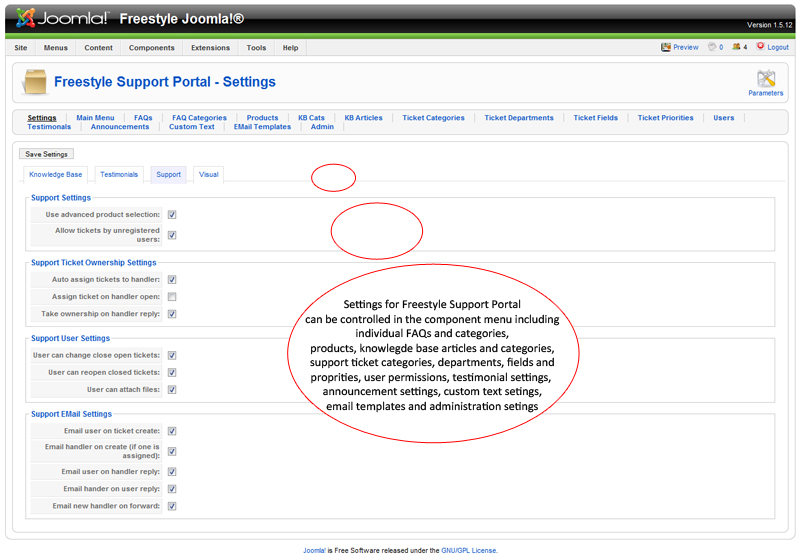This screenshot has height=558, width=800.
Task: Click the Logout icon
Action: point(760,47)
